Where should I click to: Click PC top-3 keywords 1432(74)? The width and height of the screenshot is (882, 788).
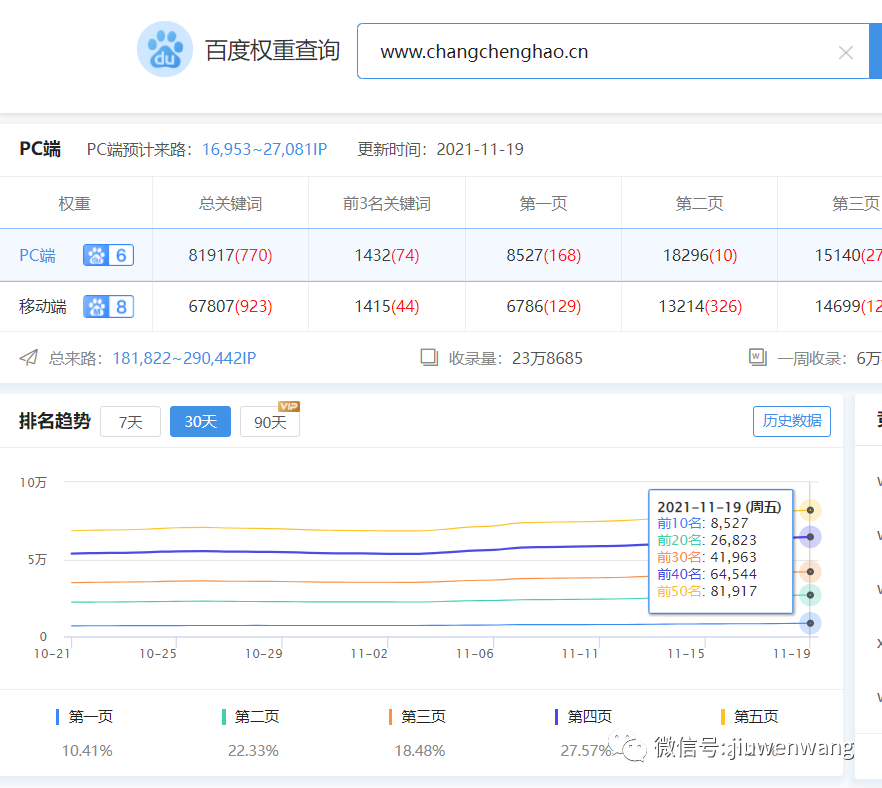pyautogui.click(x=386, y=255)
